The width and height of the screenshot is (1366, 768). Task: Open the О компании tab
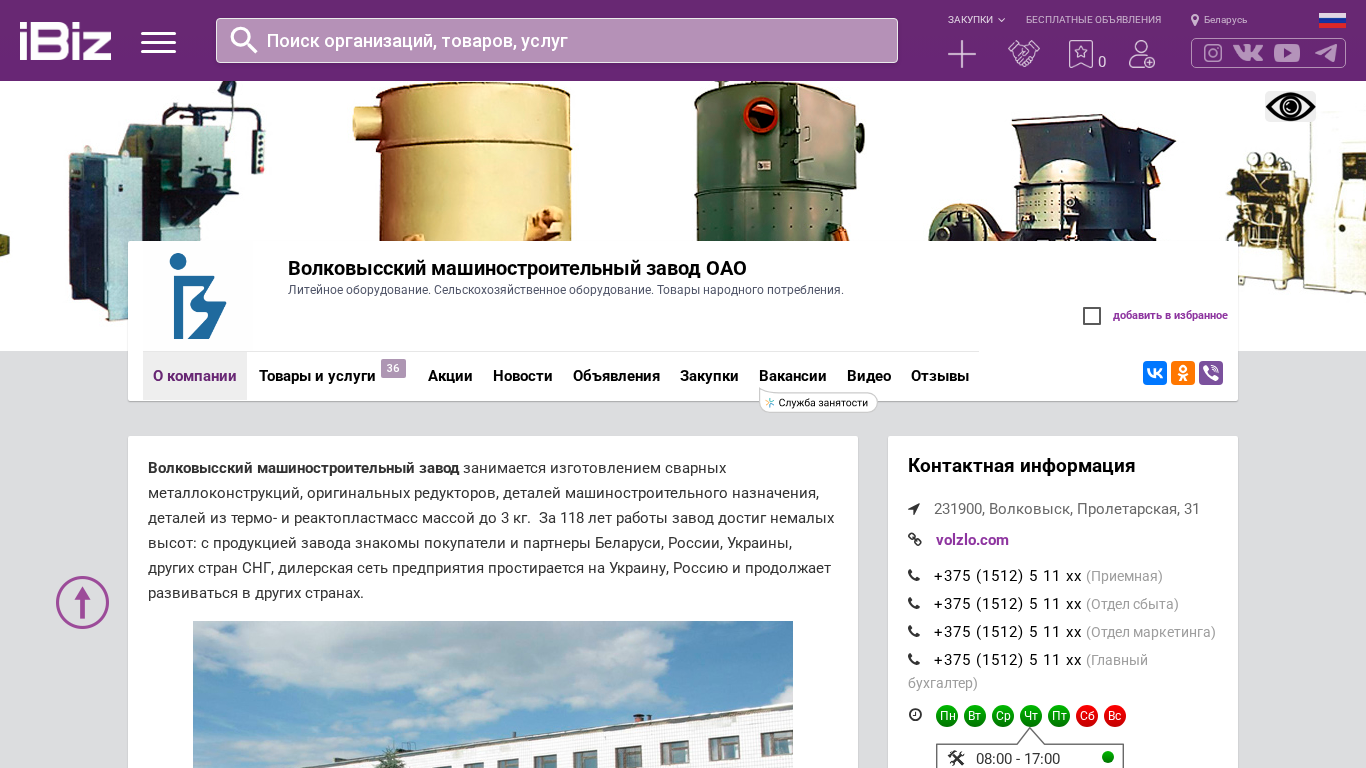(195, 376)
